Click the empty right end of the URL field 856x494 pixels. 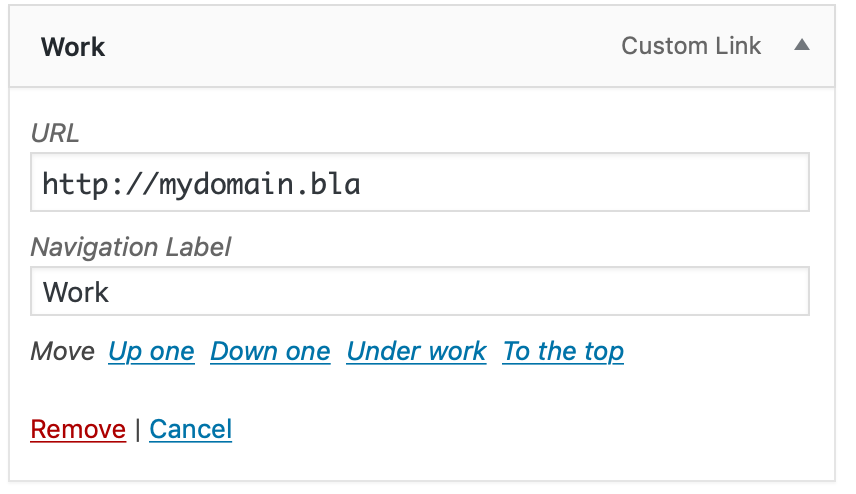point(700,183)
